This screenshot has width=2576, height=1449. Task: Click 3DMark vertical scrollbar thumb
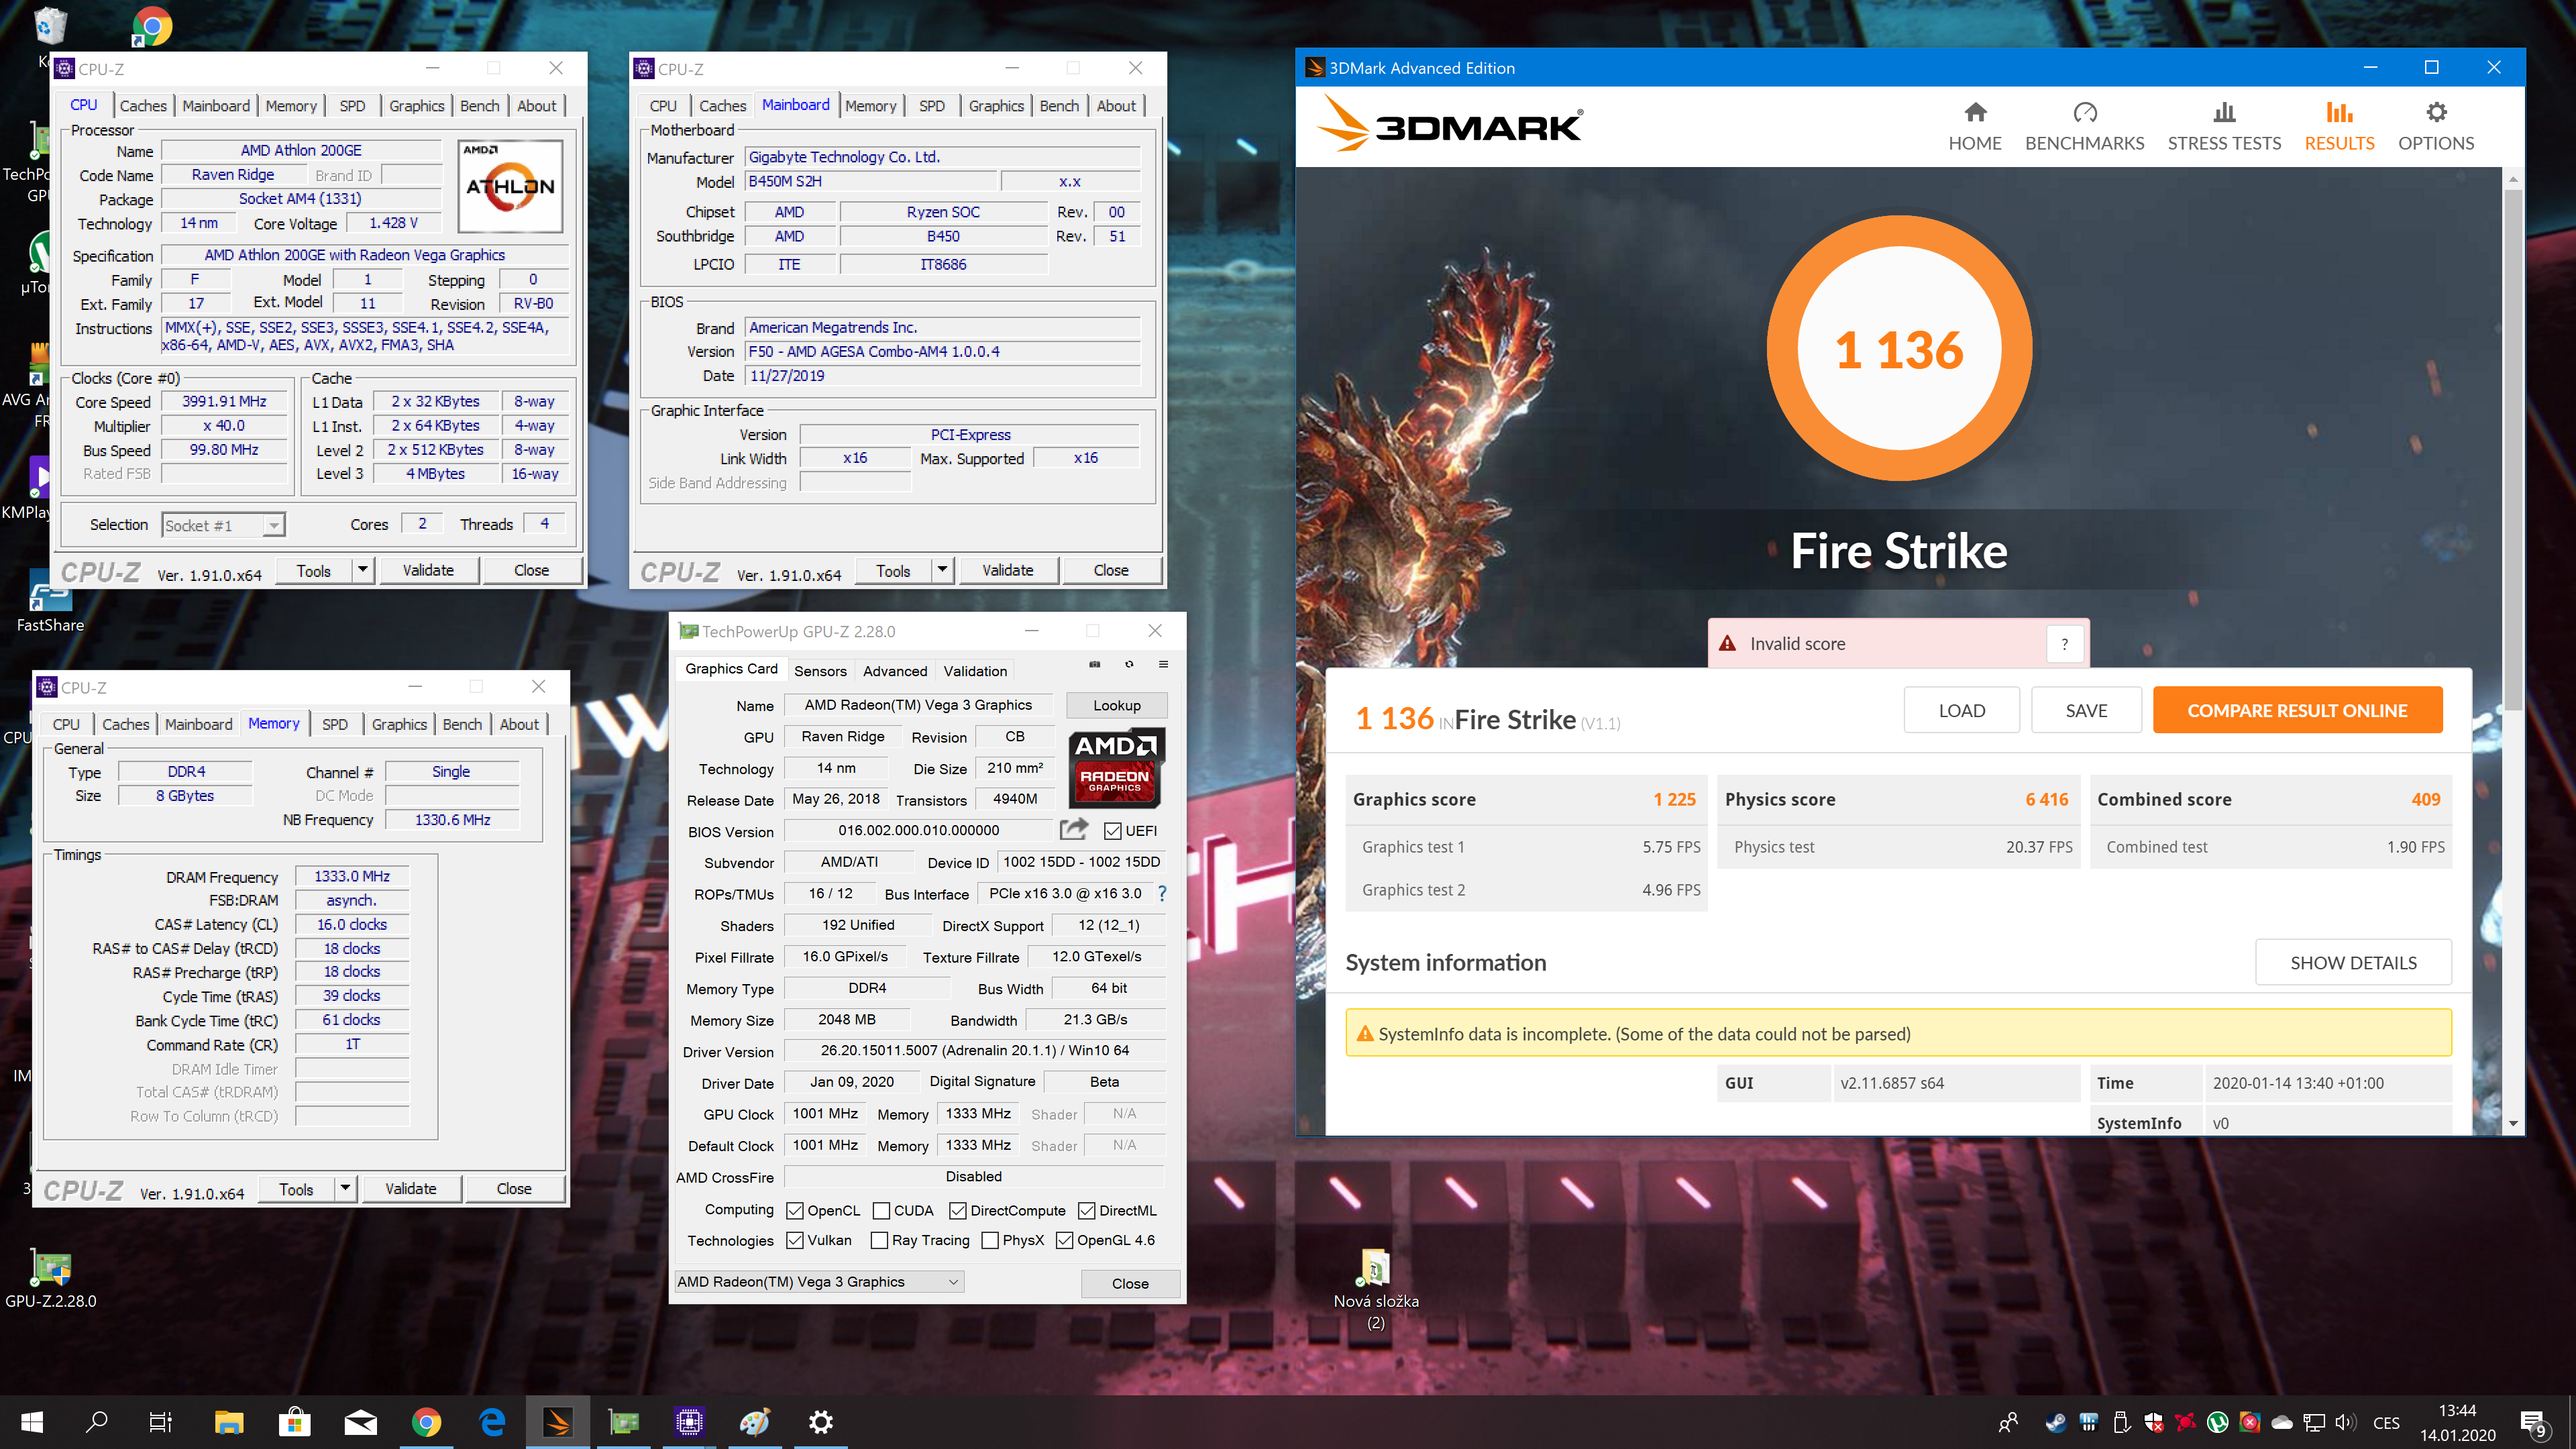pyautogui.click(x=2513, y=449)
